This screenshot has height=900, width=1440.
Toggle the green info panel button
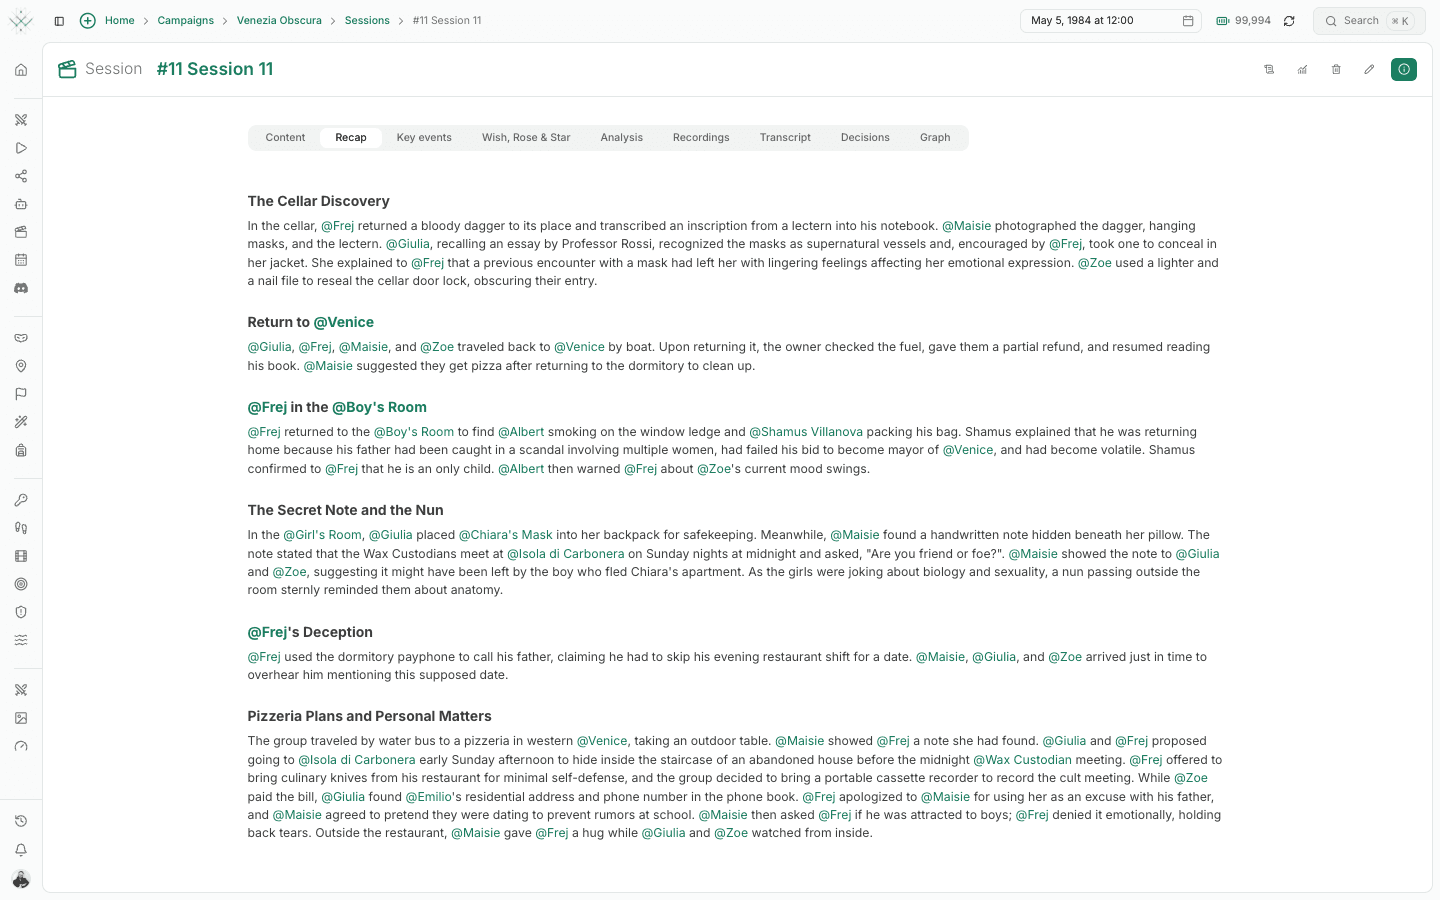click(1404, 69)
